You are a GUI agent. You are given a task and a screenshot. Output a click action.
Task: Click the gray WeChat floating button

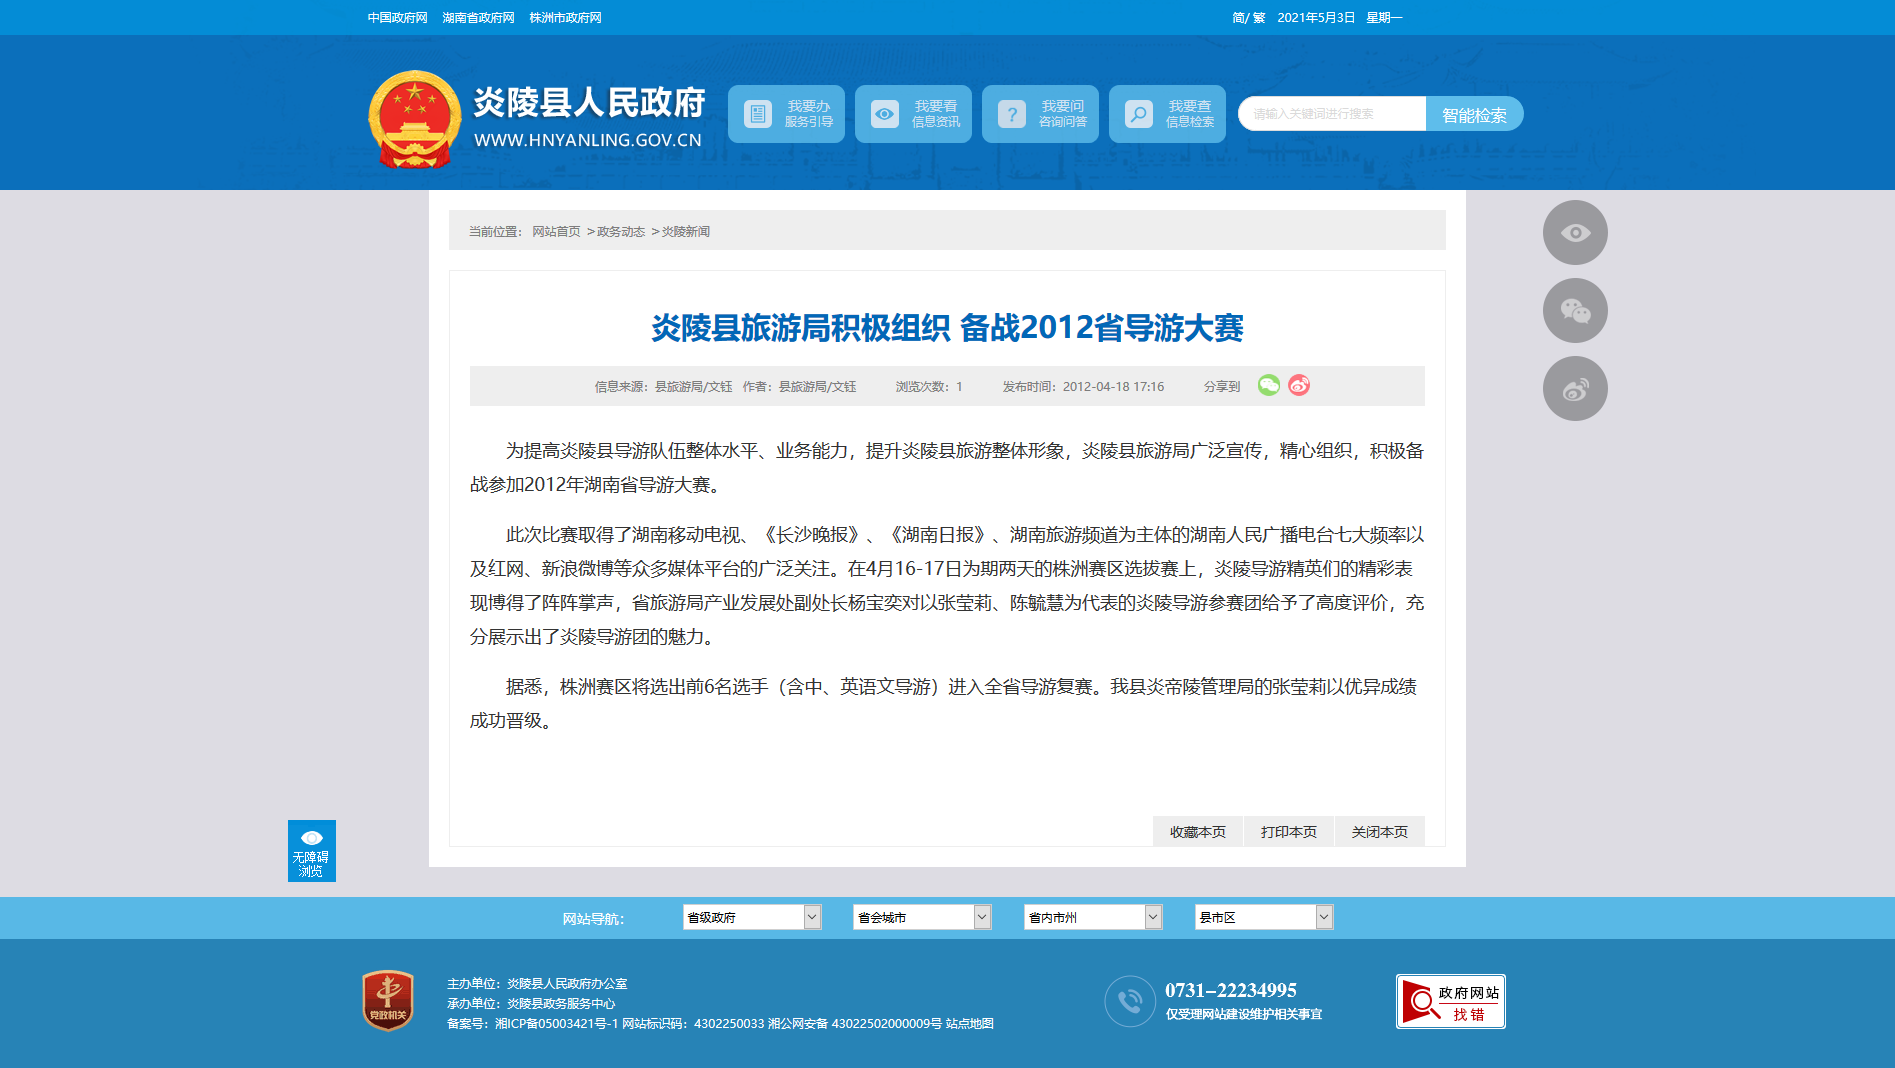1575,311
